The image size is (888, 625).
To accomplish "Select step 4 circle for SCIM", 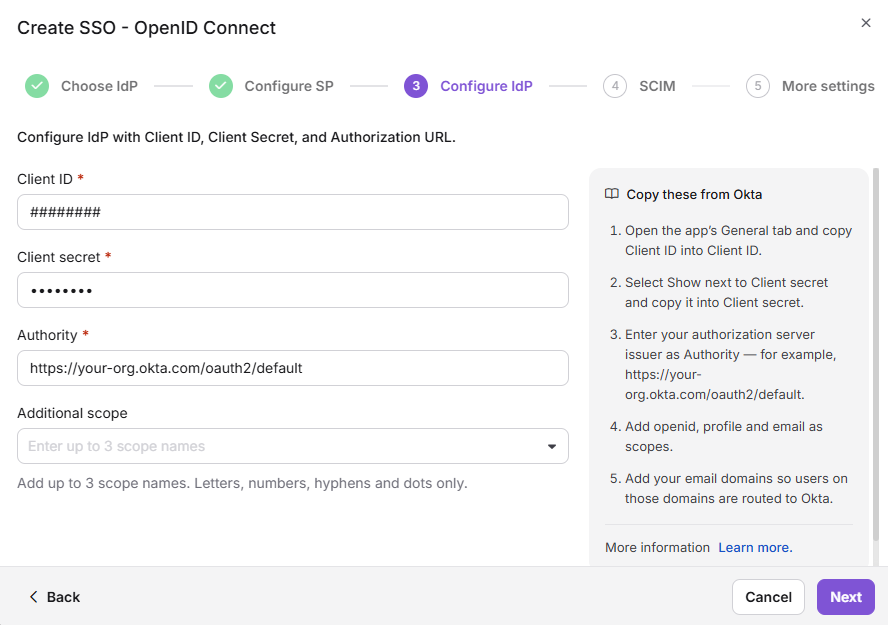I will pos(615,86).
